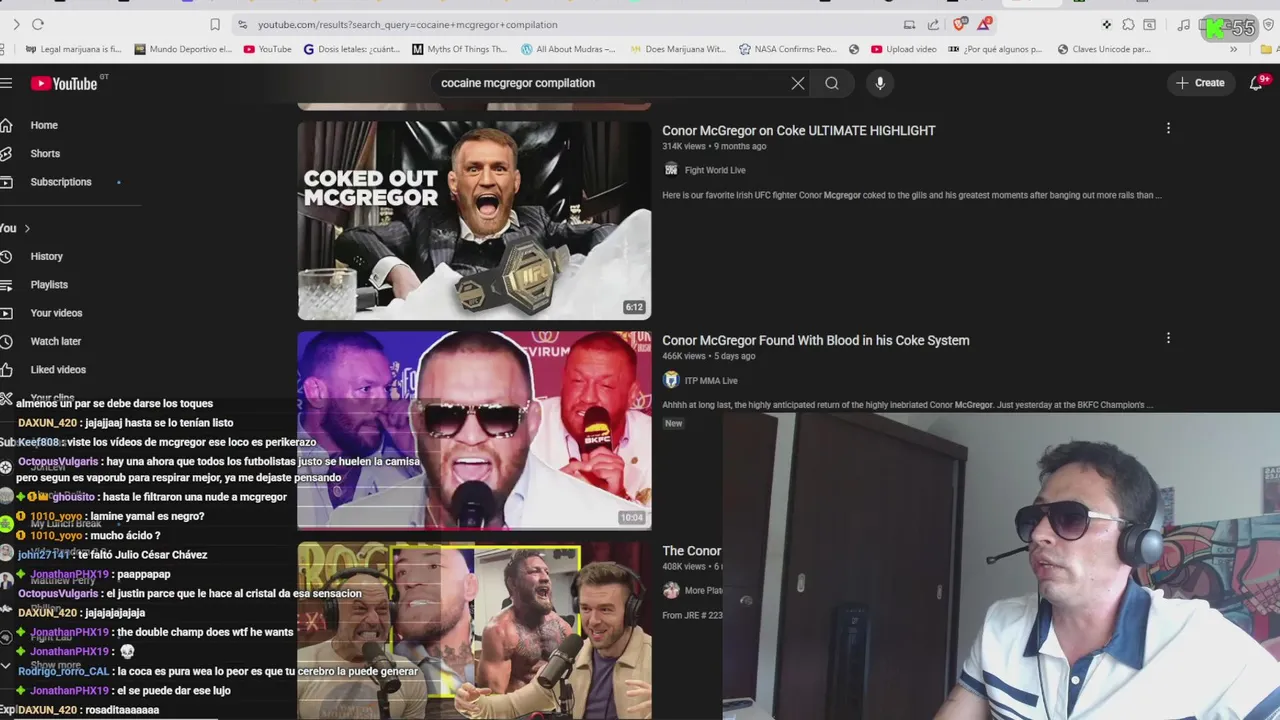Open Liked videos in the sidebar
Screen dimensions: 1280x720
click(58, 370)
